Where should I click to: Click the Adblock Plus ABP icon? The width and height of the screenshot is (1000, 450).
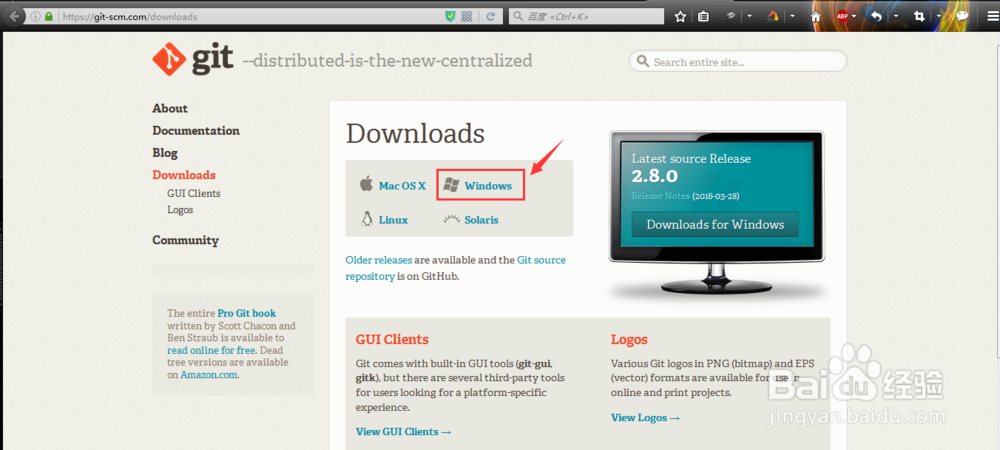point(842,17)
